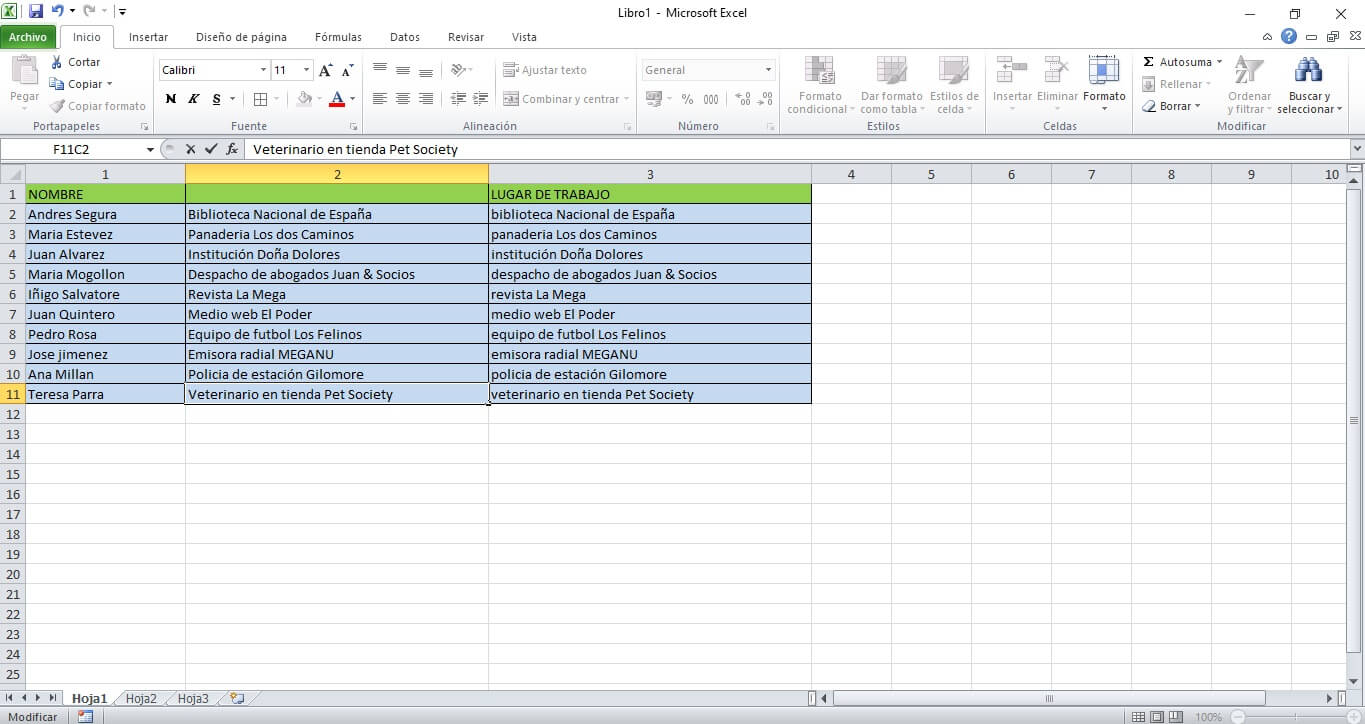Cancel the cell entry with the X button

point(190,149)
